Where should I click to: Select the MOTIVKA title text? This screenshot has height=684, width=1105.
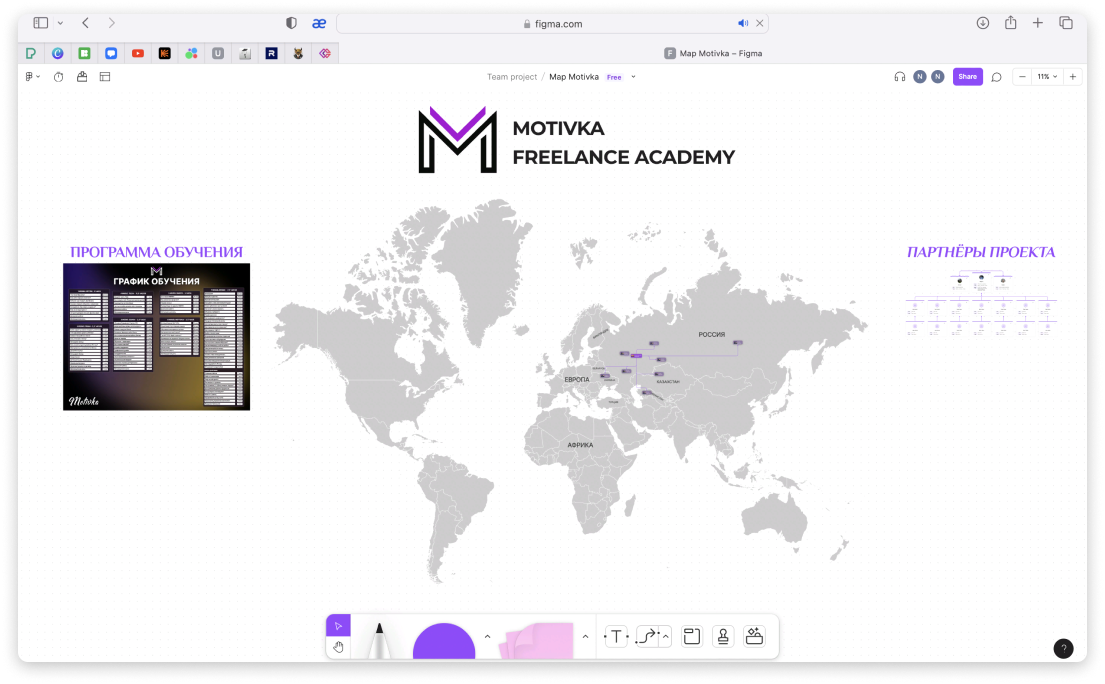coord(558,128)
